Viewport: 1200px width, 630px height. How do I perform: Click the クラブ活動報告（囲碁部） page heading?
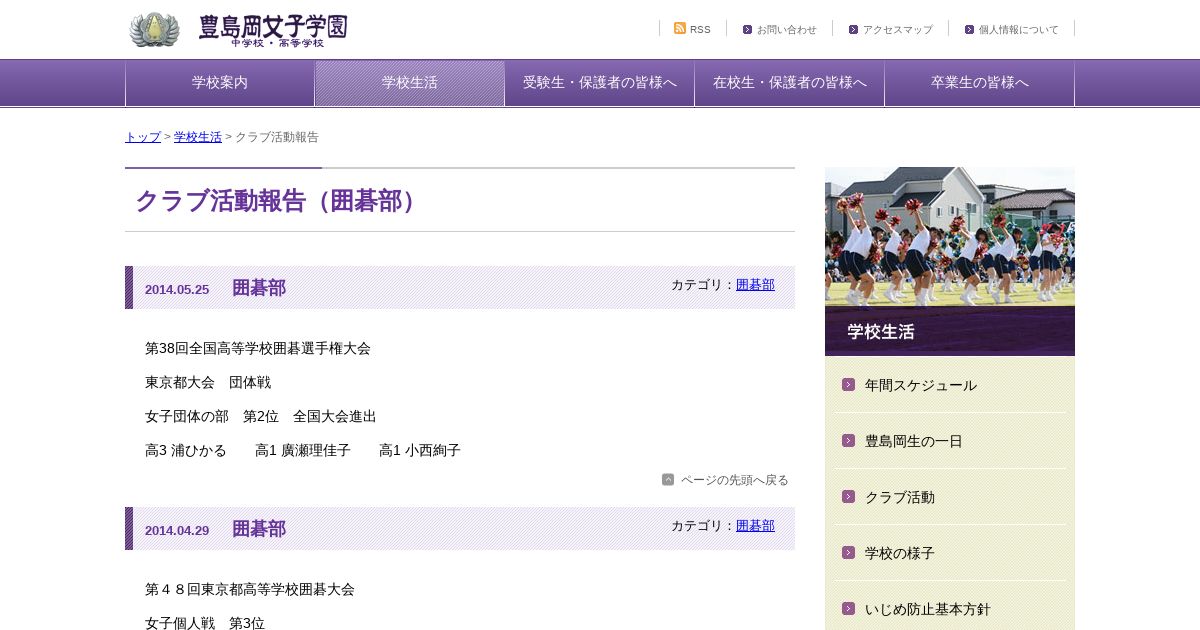[280, 201]
